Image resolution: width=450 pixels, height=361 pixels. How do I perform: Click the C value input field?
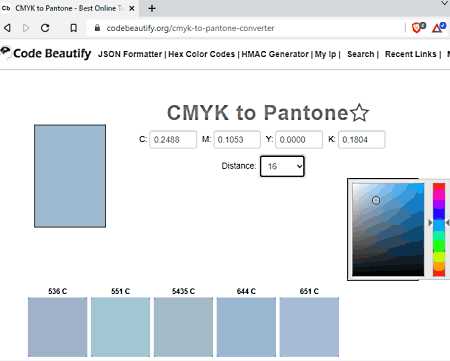click(x=173, y=139)
